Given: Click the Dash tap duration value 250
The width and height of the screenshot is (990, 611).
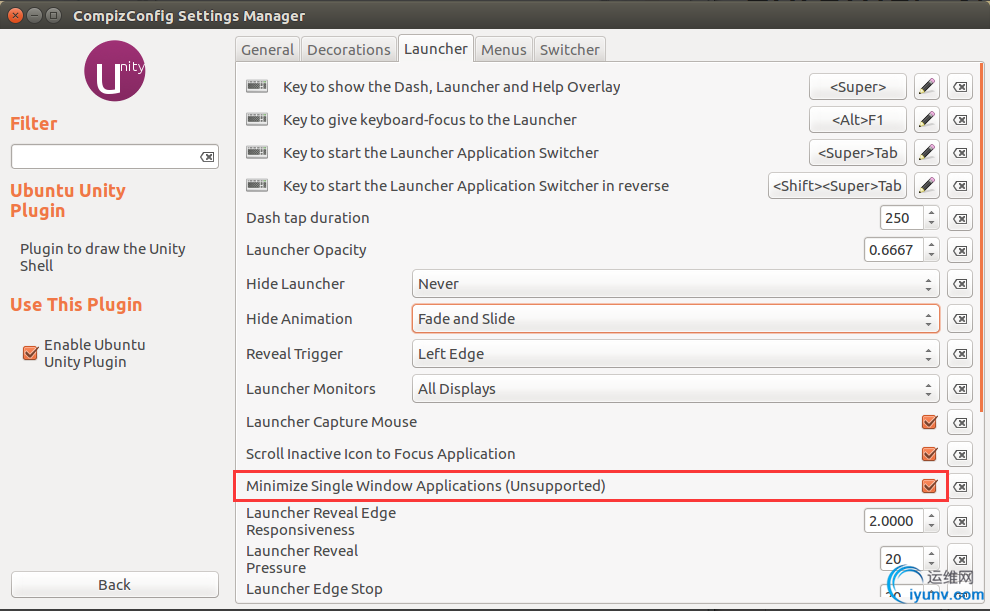Looking at the screenshot, I should pos(902,218).
